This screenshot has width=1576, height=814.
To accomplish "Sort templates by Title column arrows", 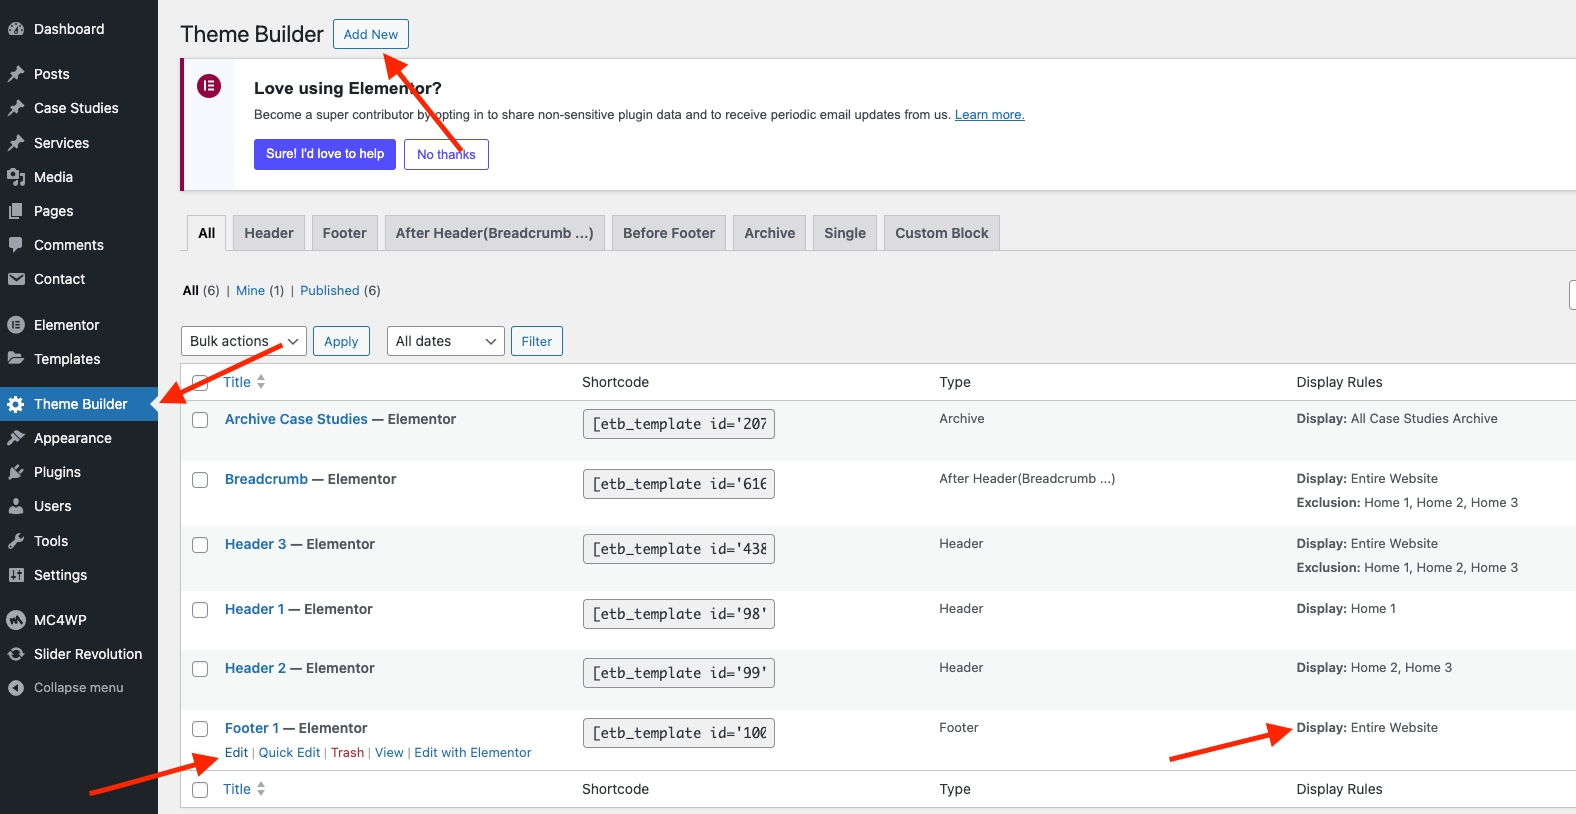I will (x=261, y=382).
